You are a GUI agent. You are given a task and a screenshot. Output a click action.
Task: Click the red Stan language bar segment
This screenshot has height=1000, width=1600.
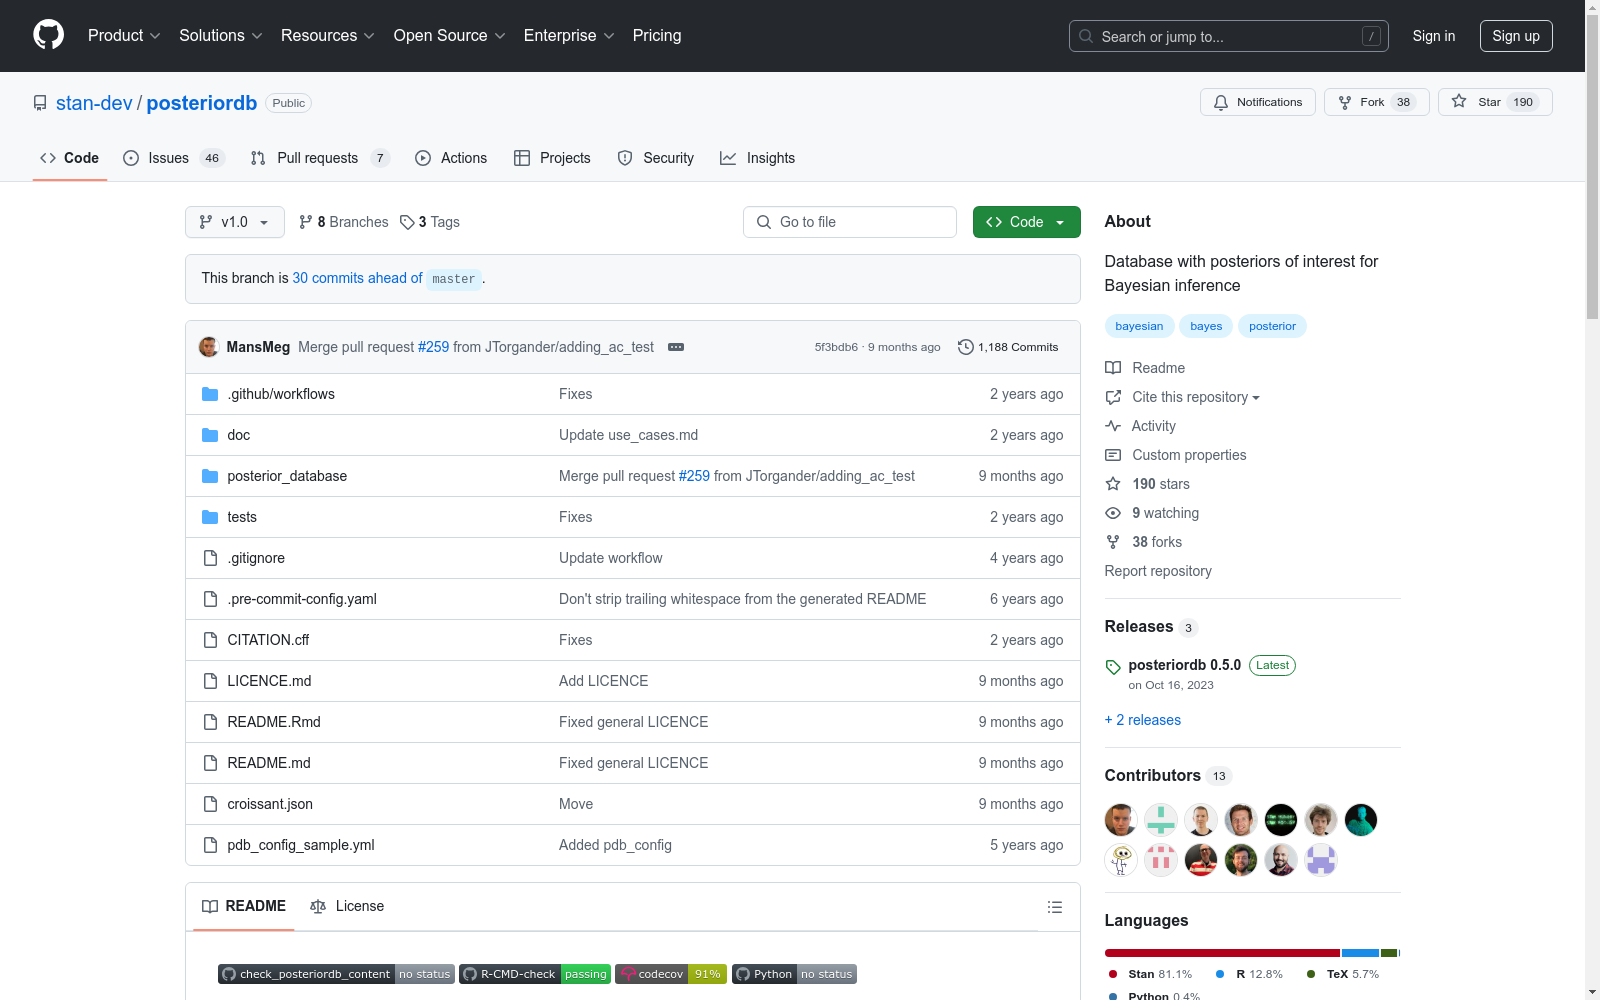tap(1222, 953)
